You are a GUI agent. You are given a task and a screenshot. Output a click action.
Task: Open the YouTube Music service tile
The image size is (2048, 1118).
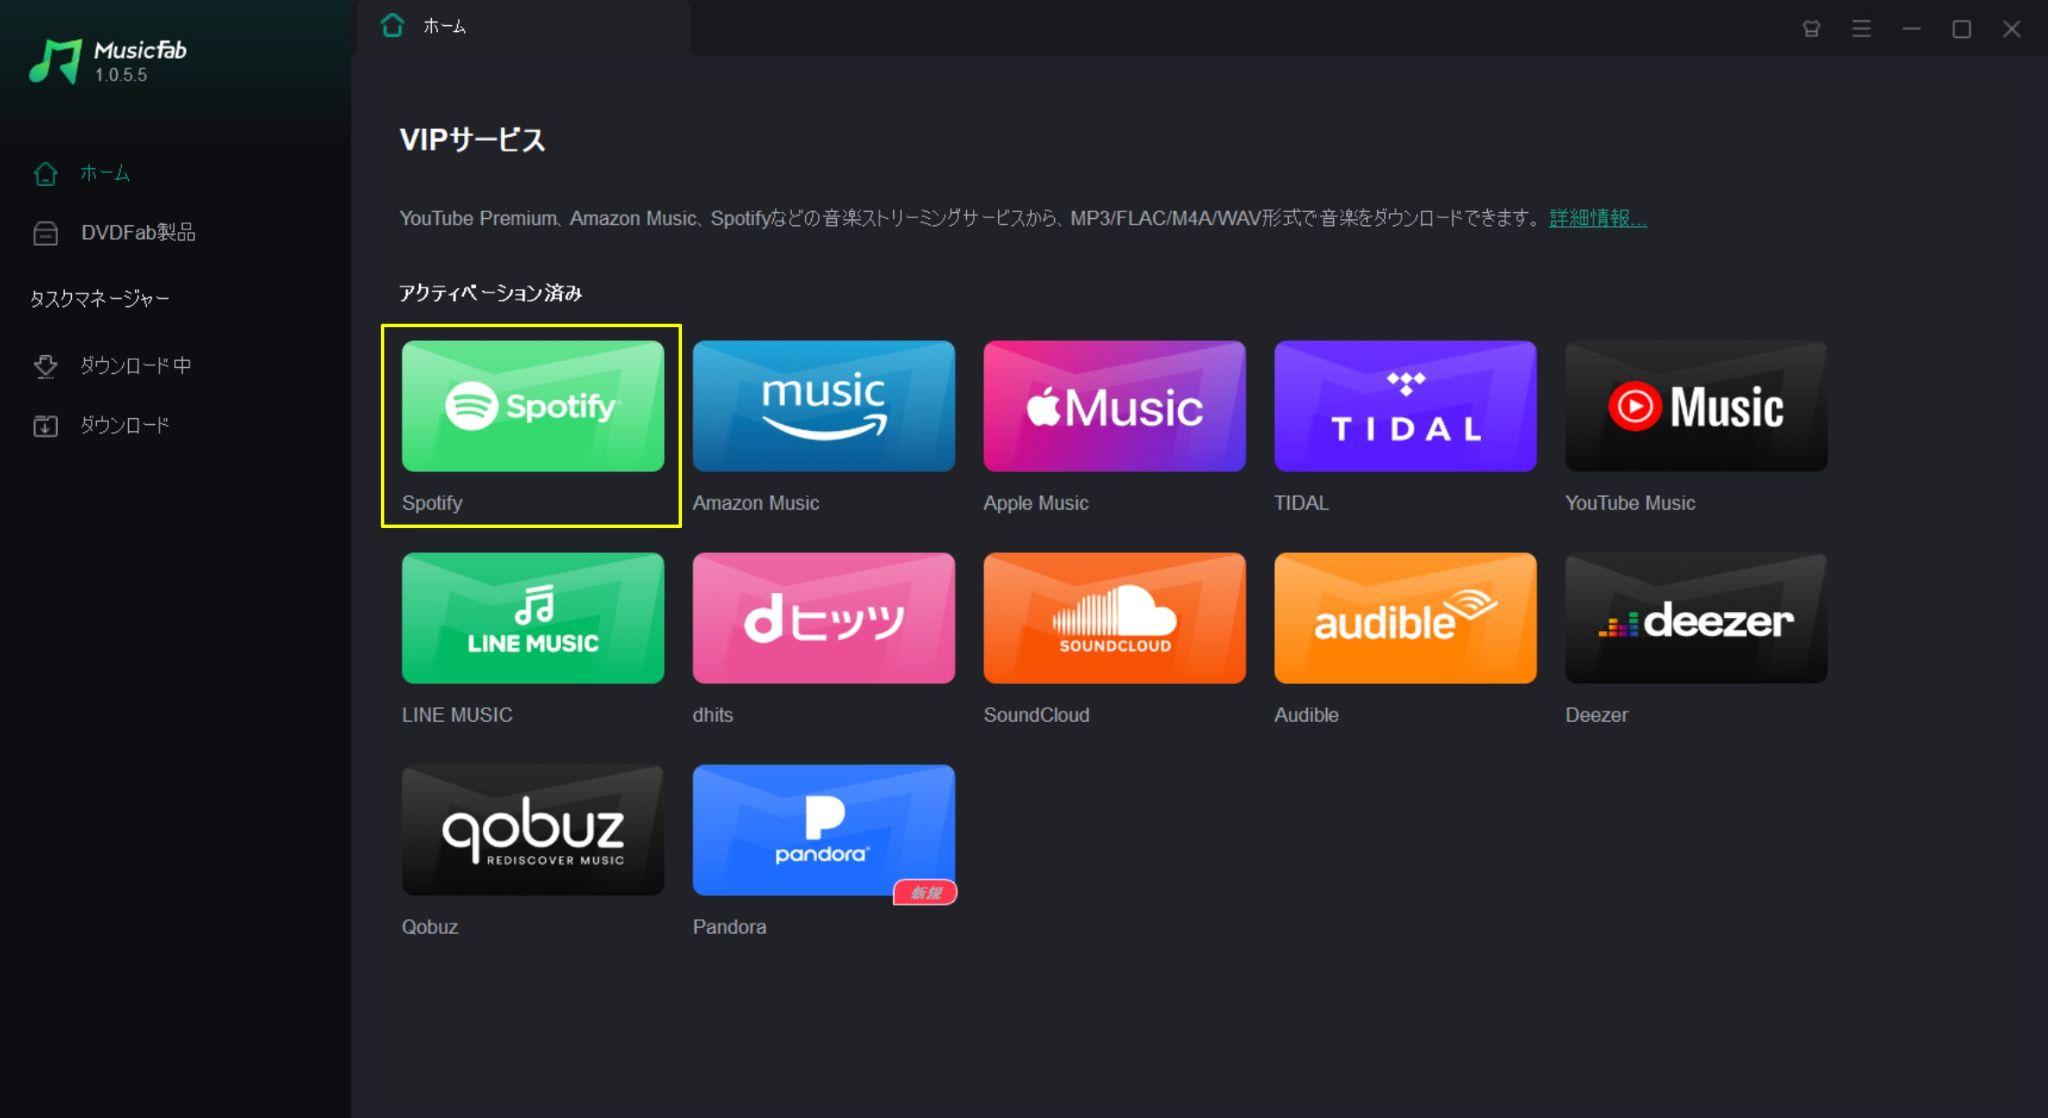(1696, 406)
